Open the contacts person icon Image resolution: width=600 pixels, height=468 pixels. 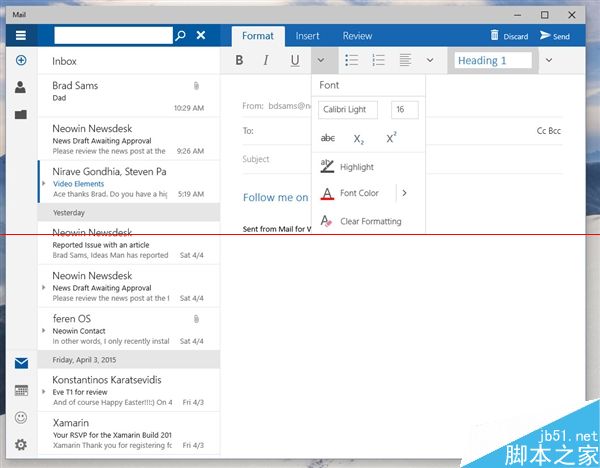click(20, 88)
